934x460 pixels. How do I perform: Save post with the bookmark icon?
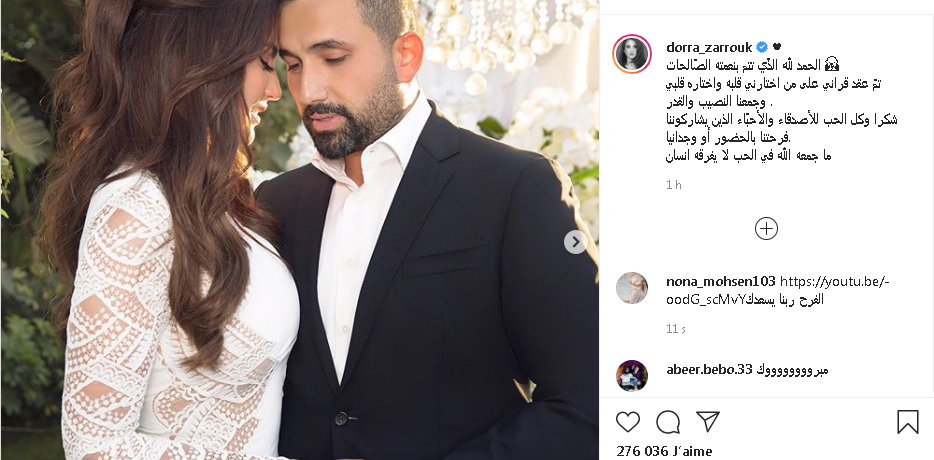[x=908, y=422]
